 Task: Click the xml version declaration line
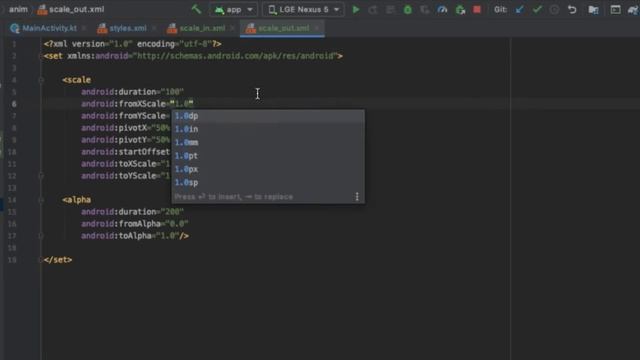coord(133,44)
